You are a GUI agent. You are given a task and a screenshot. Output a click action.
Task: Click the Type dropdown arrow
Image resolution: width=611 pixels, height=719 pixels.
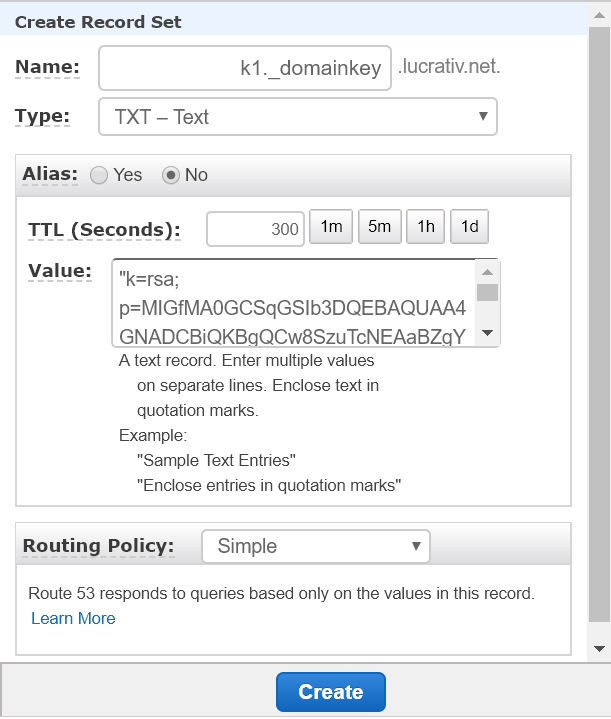point(483,116)
